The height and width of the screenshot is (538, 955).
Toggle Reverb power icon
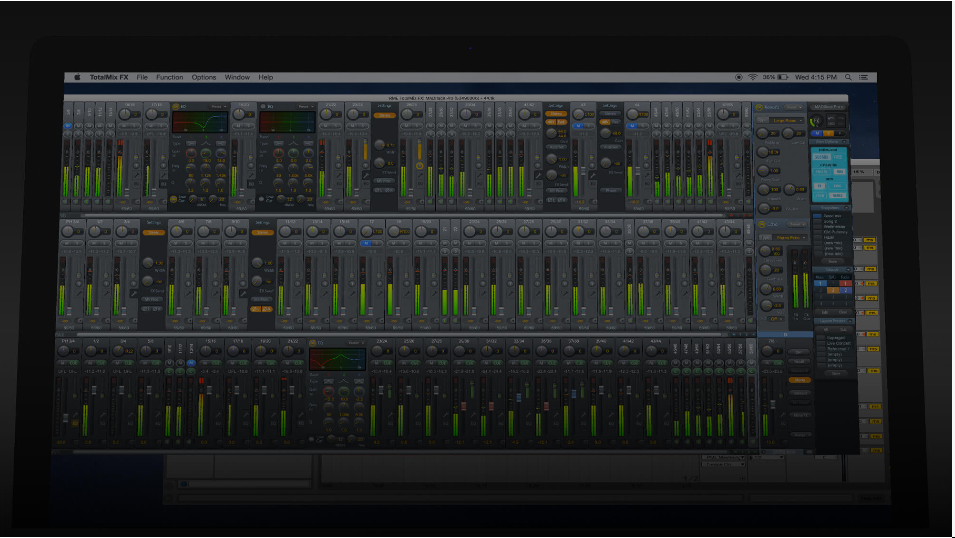(x=758, y=107)
